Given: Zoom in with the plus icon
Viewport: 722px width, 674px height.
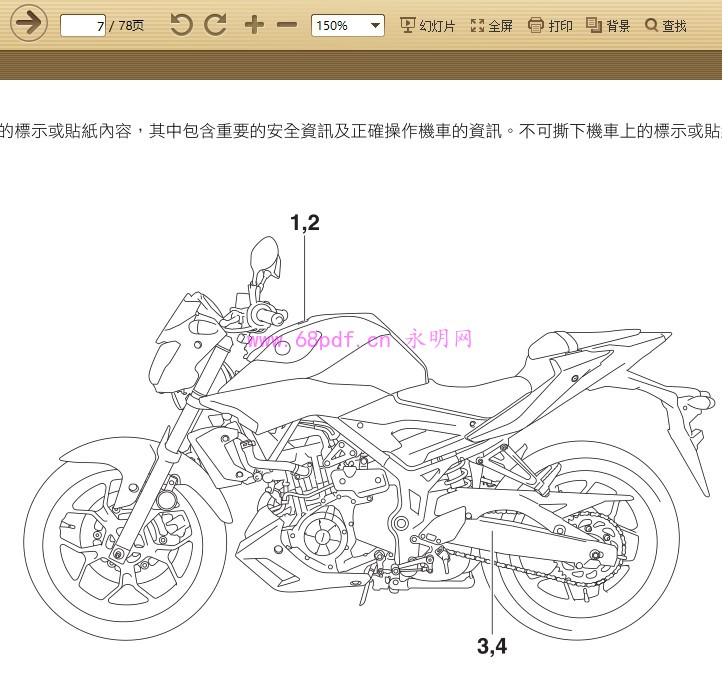Looking at the screenshot, I should (254, 25).
